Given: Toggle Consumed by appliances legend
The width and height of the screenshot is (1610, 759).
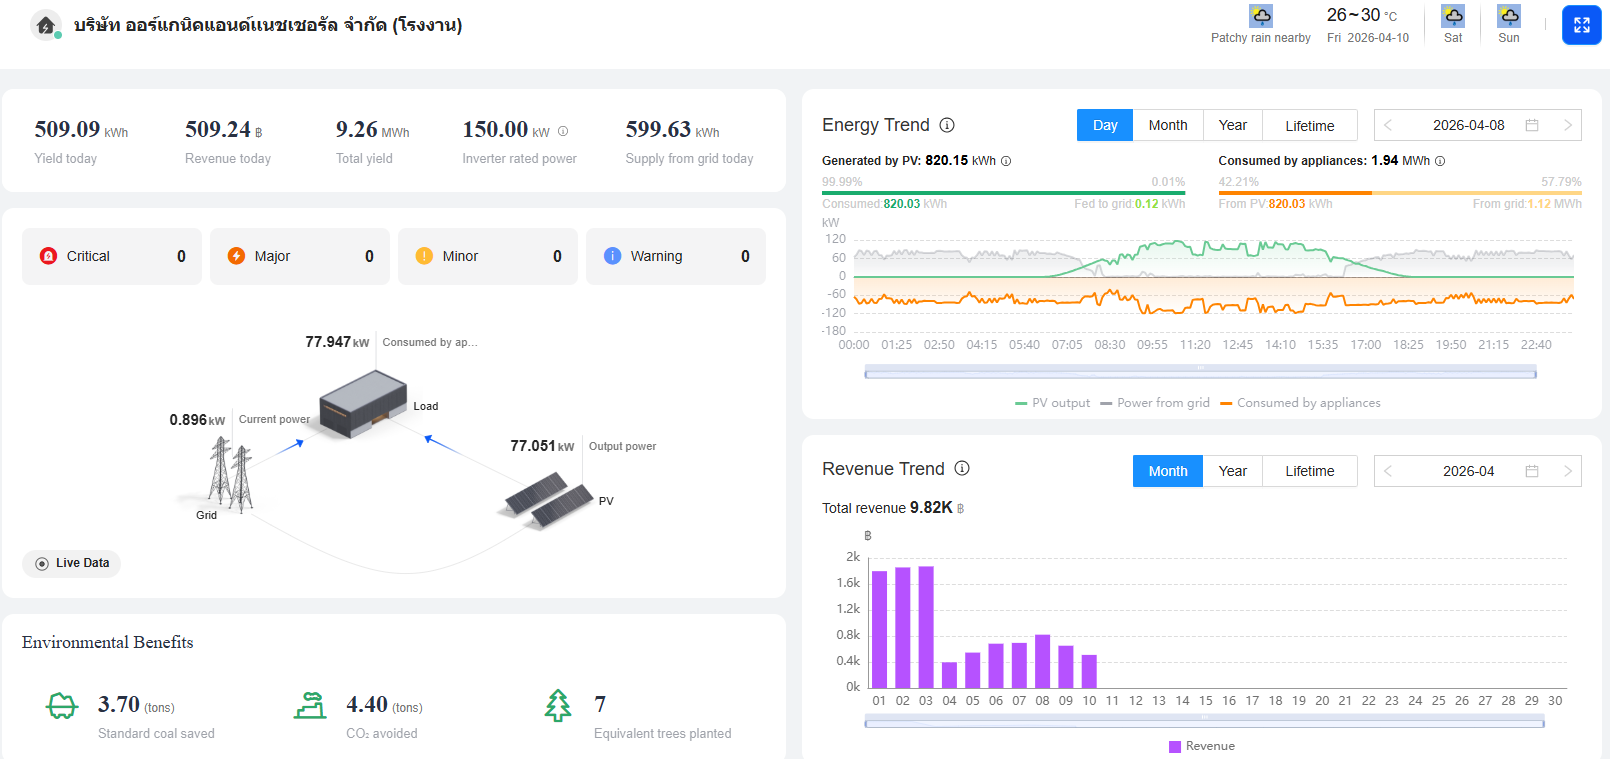Looking at the screenshot, I should pos(1300,403).
